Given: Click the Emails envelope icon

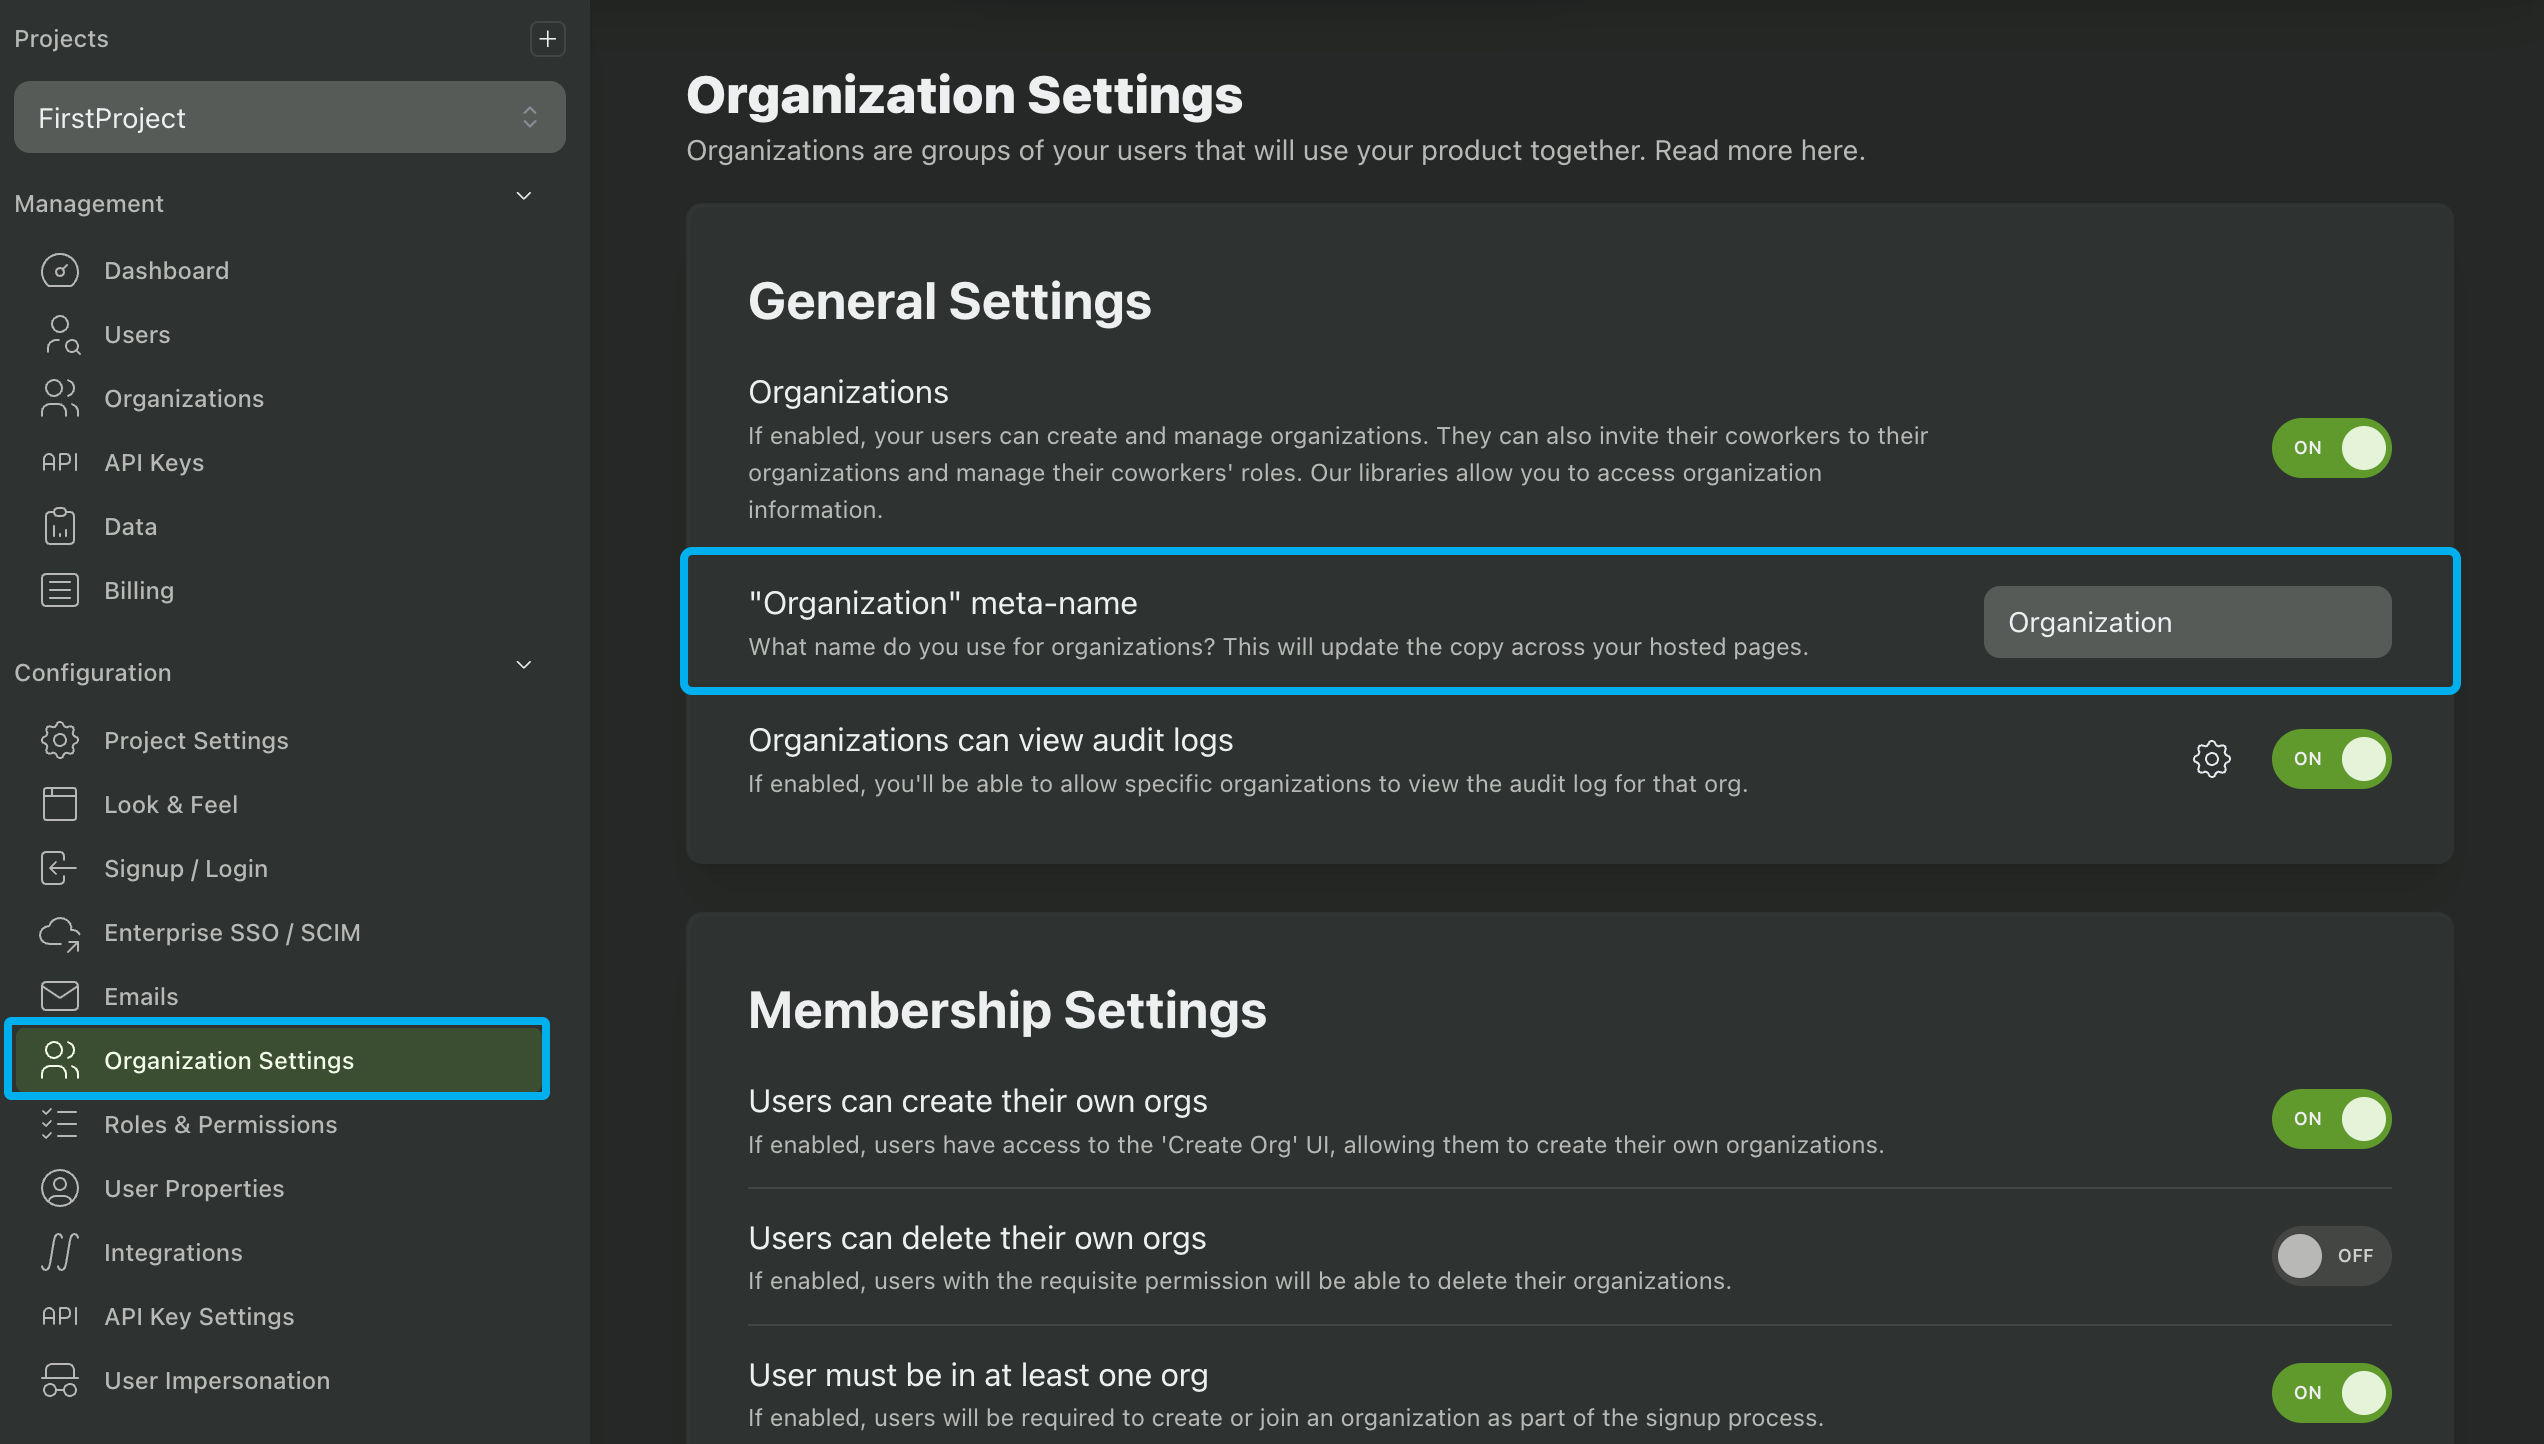Looking at the screenshot, I should (x=60, y=996).
